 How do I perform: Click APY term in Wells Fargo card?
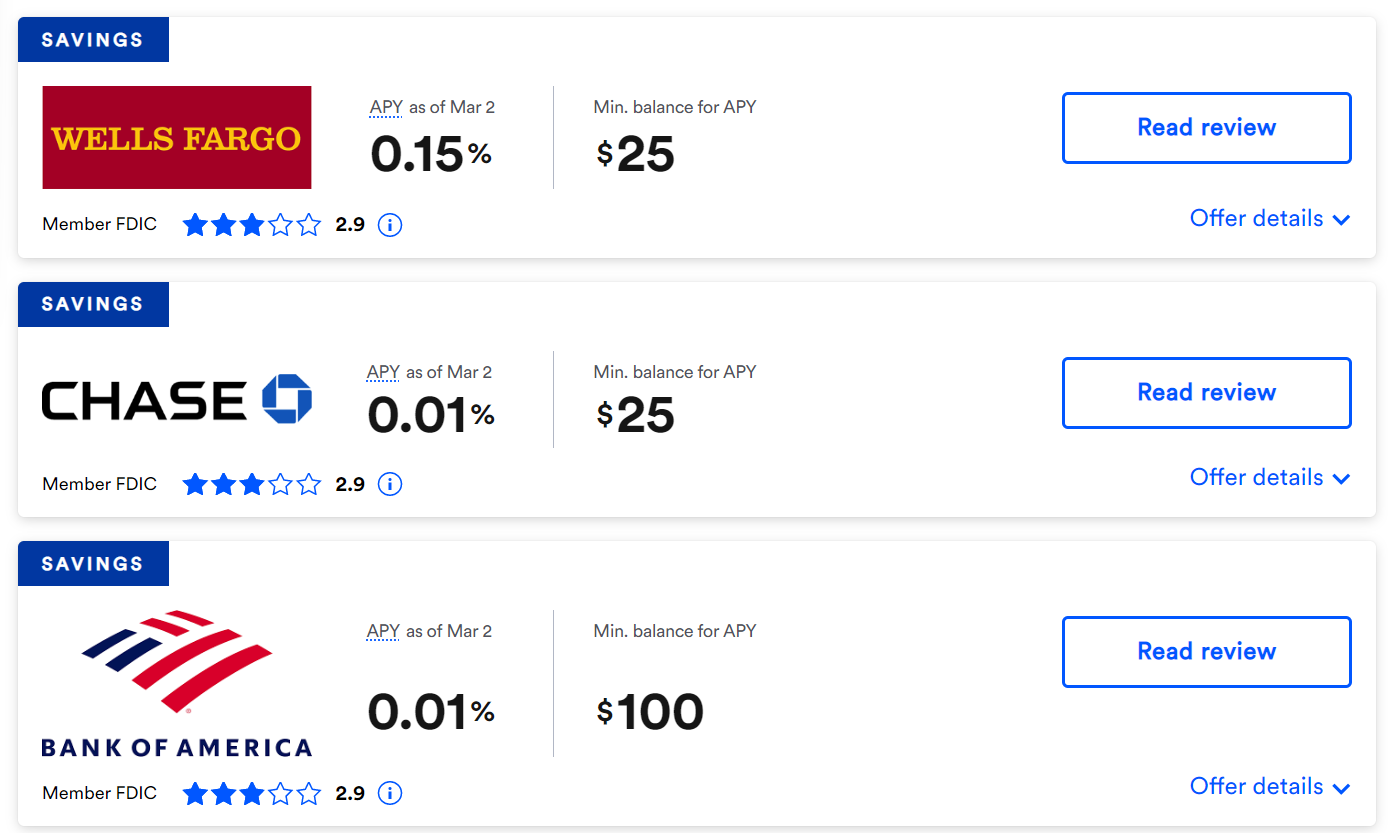[x=385, y=107]
